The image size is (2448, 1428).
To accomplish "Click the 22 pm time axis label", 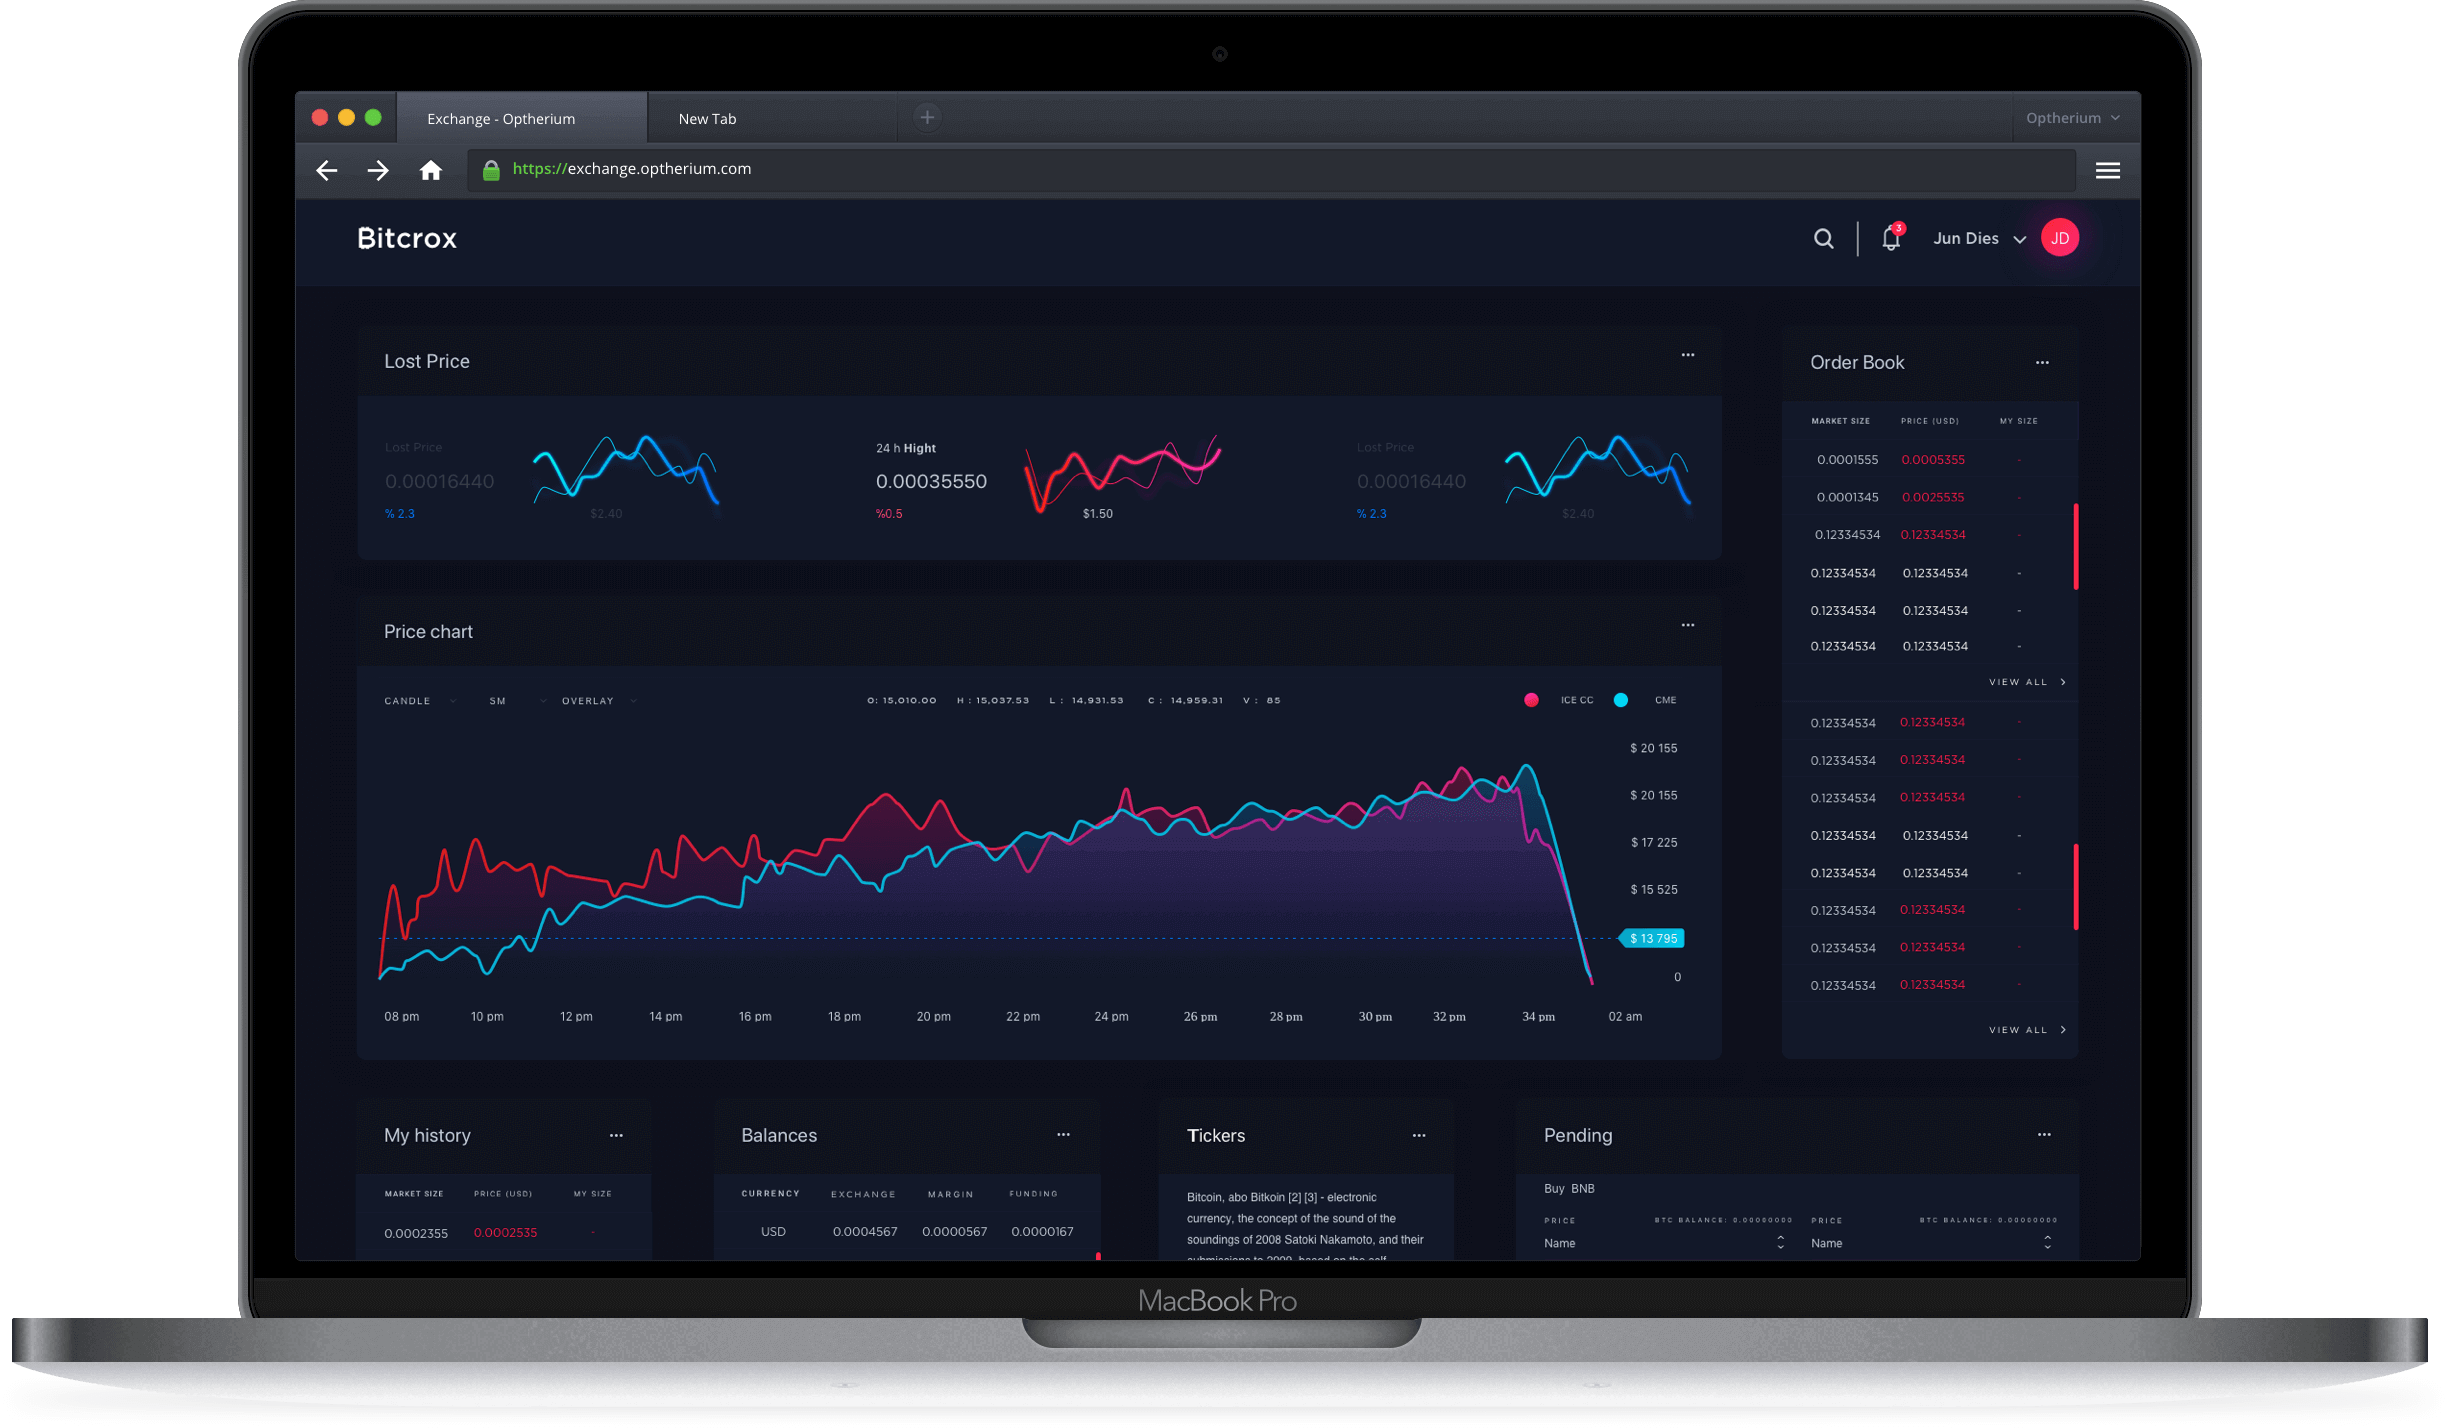I will coord(1023,1017).
